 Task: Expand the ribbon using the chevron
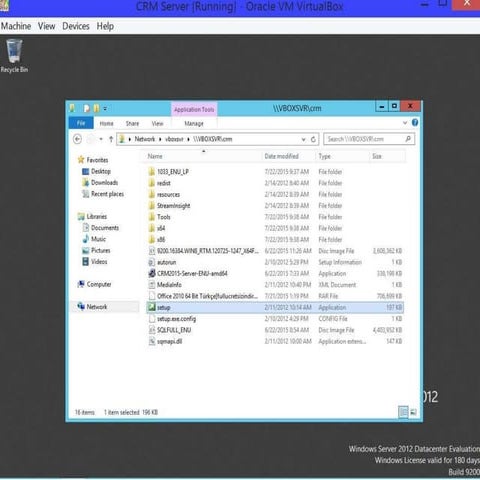(x=405, y=123)
